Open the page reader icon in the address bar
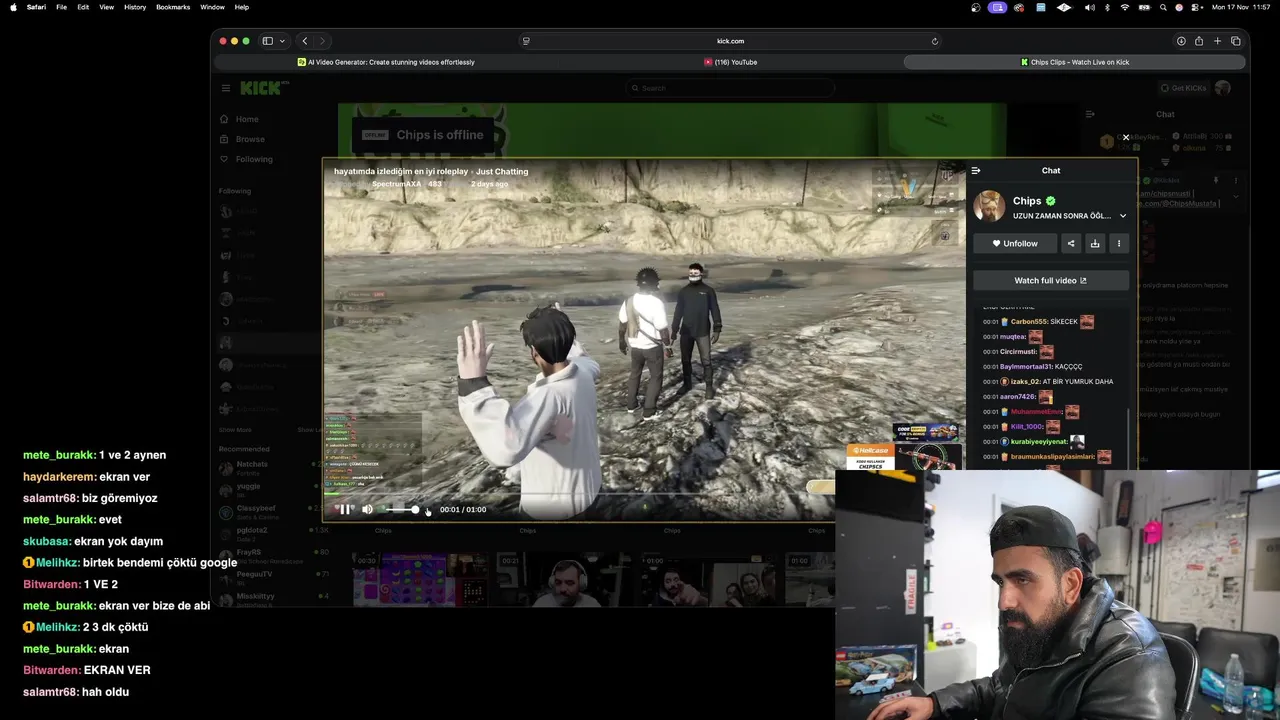Viewport: 1280px width, 720px height. point(526,41)
